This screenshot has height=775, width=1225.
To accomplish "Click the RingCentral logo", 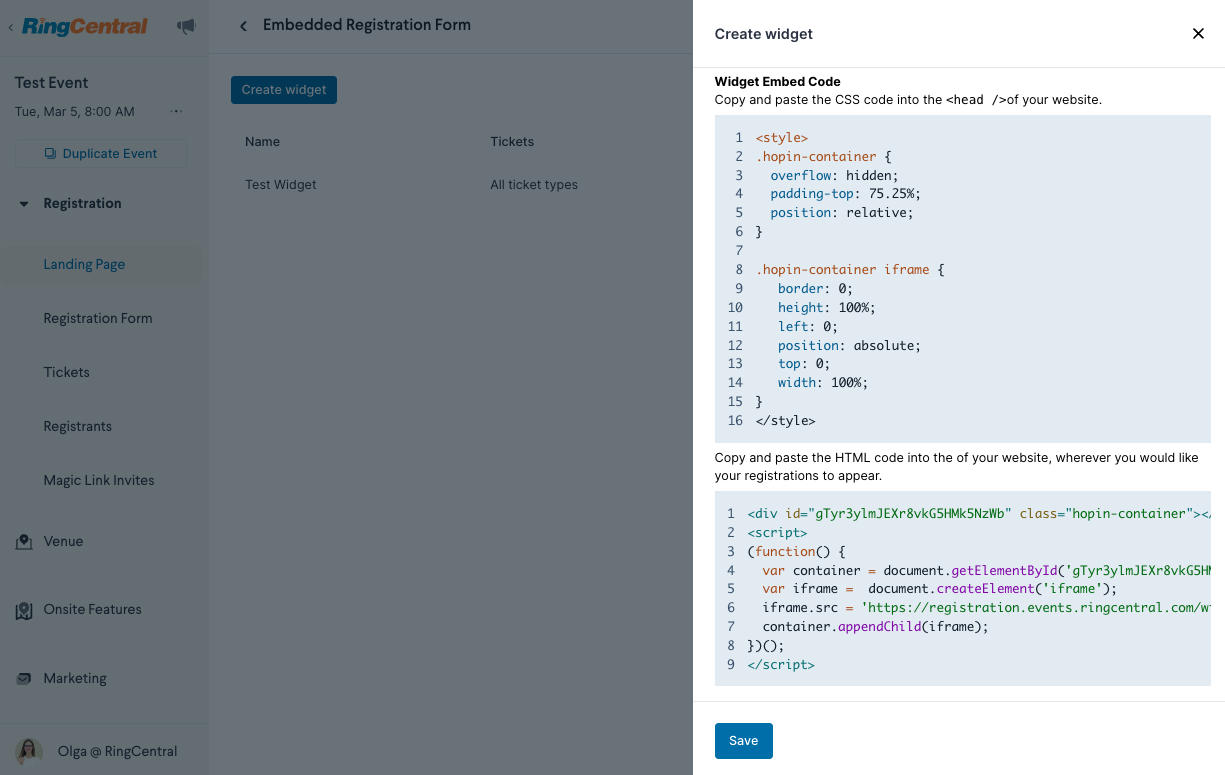I will [85, 27].
